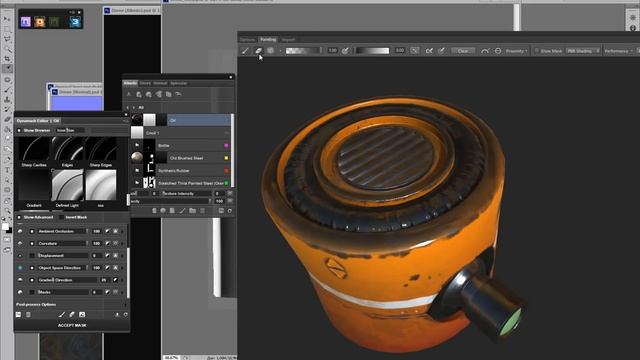This screenshot has height=360, width=640.
Task: Open the Proximity dropdown
Action: (x=516, y=51)
